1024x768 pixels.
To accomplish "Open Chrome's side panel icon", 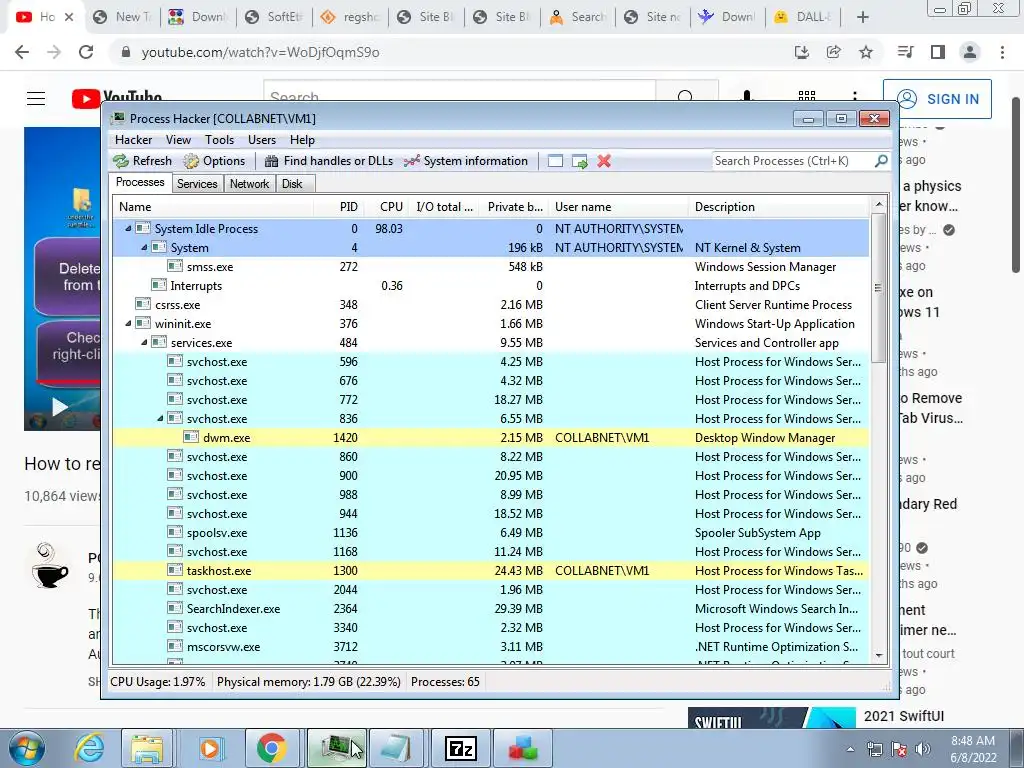I will point(938,52).
